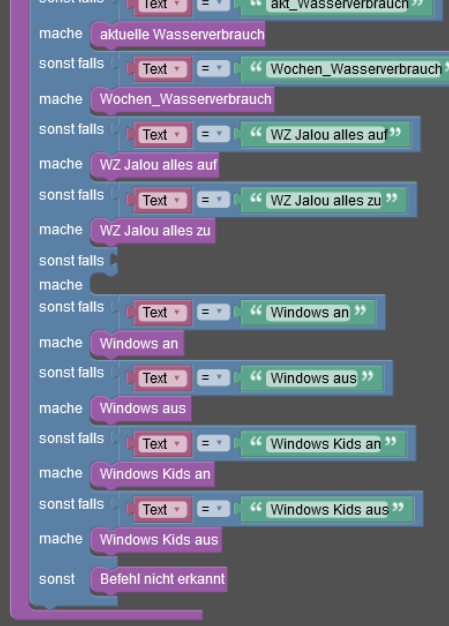The height and width of the screenshot is (626, 449).
Task: Open equals operator dropdown in Windows aus row
Action: (213, 378)
